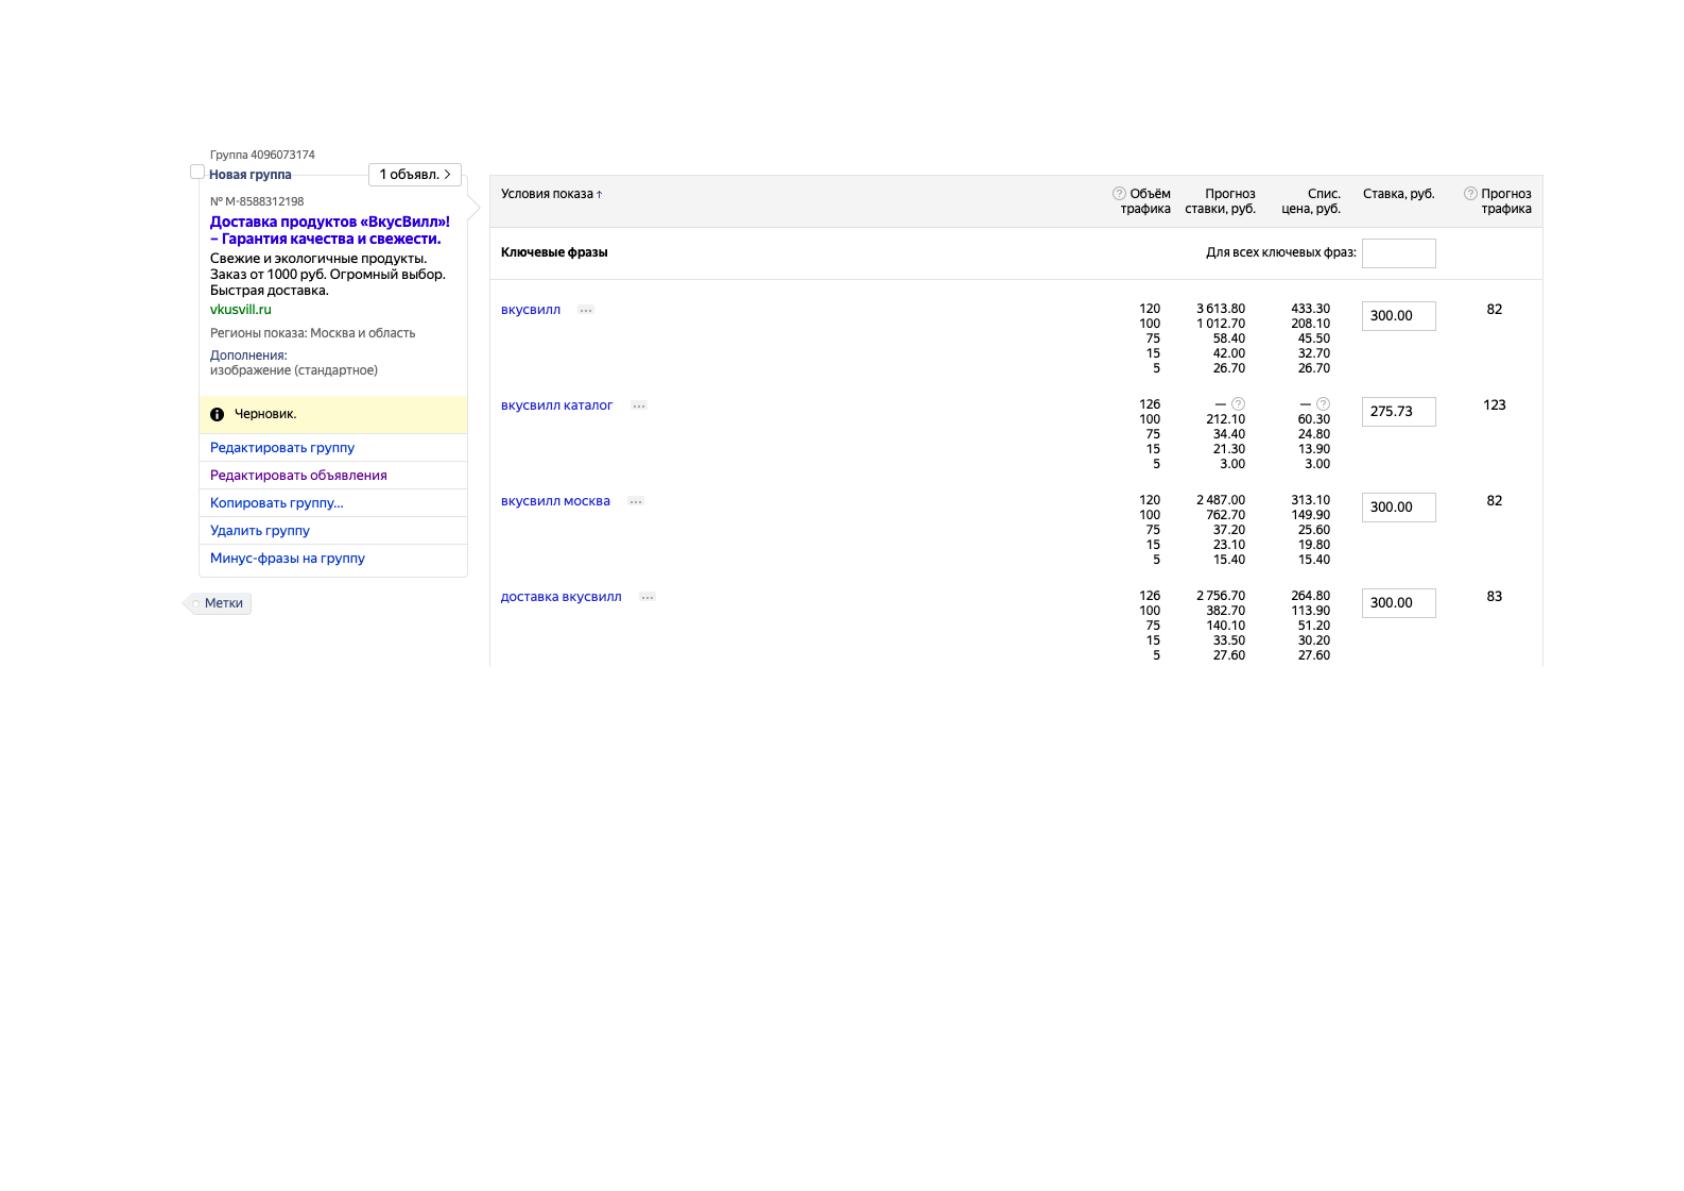Click the Дополнения link
This screenshot has width=1684, height=1191.
tap(248, 356)
